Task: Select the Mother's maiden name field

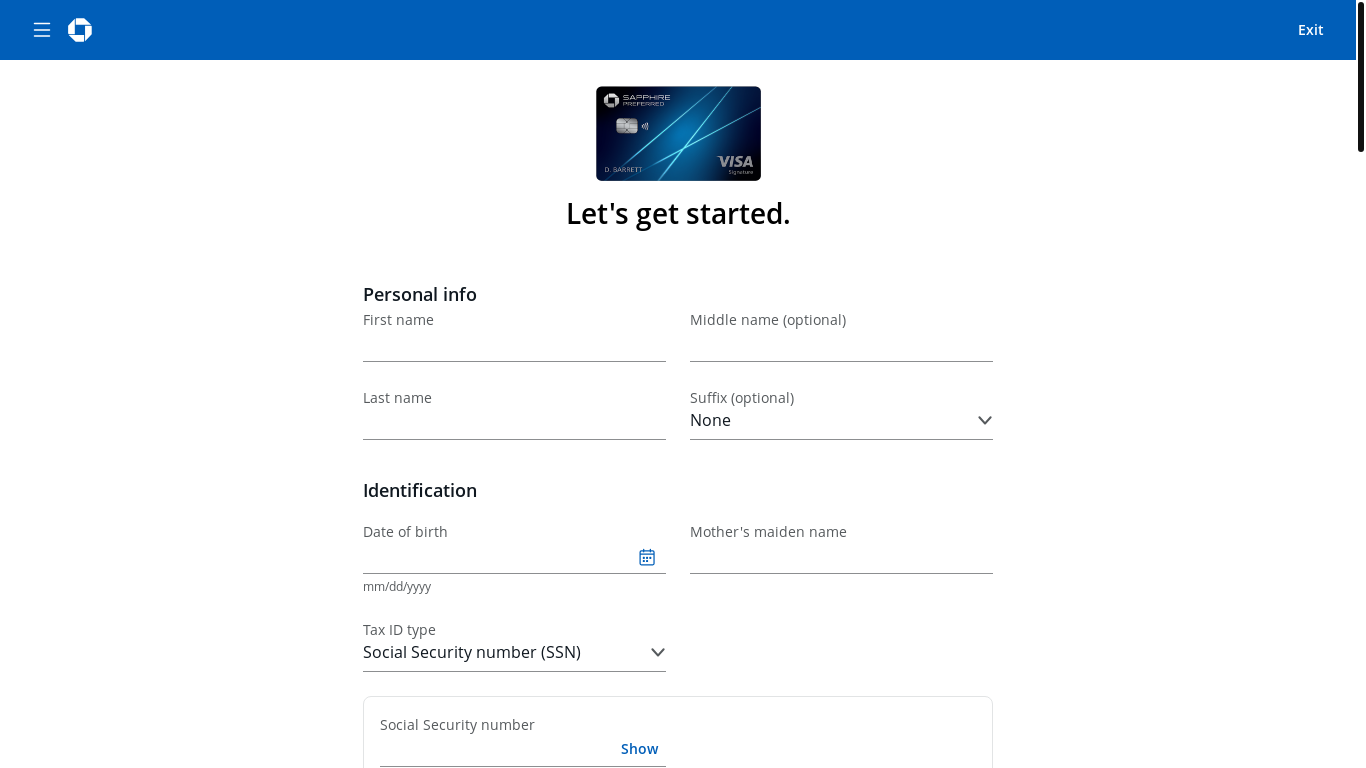Action: click(x=841, y=558)
